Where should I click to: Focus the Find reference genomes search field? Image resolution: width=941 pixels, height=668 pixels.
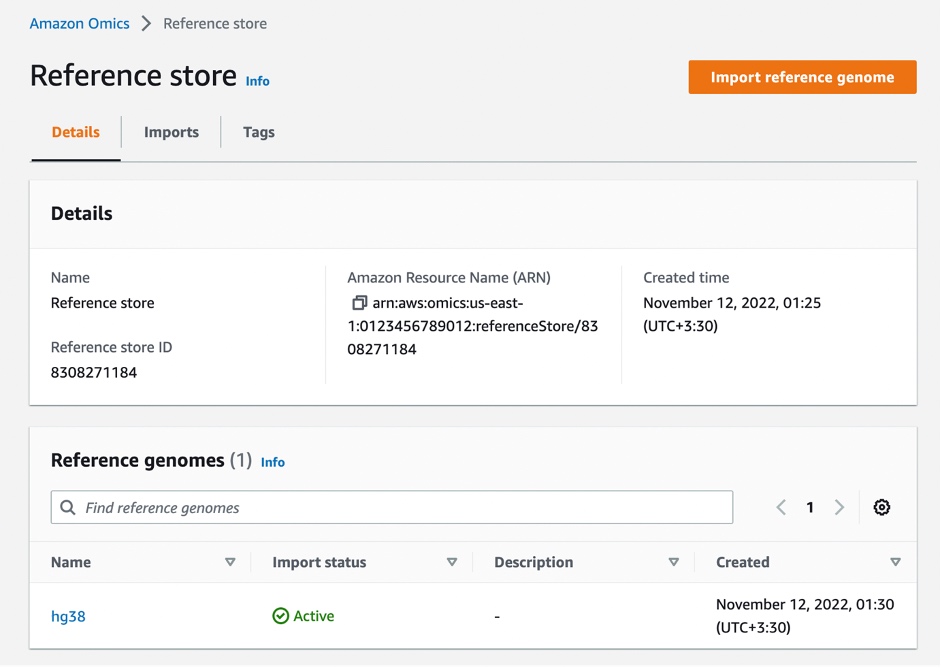click(x=400, y=508)
